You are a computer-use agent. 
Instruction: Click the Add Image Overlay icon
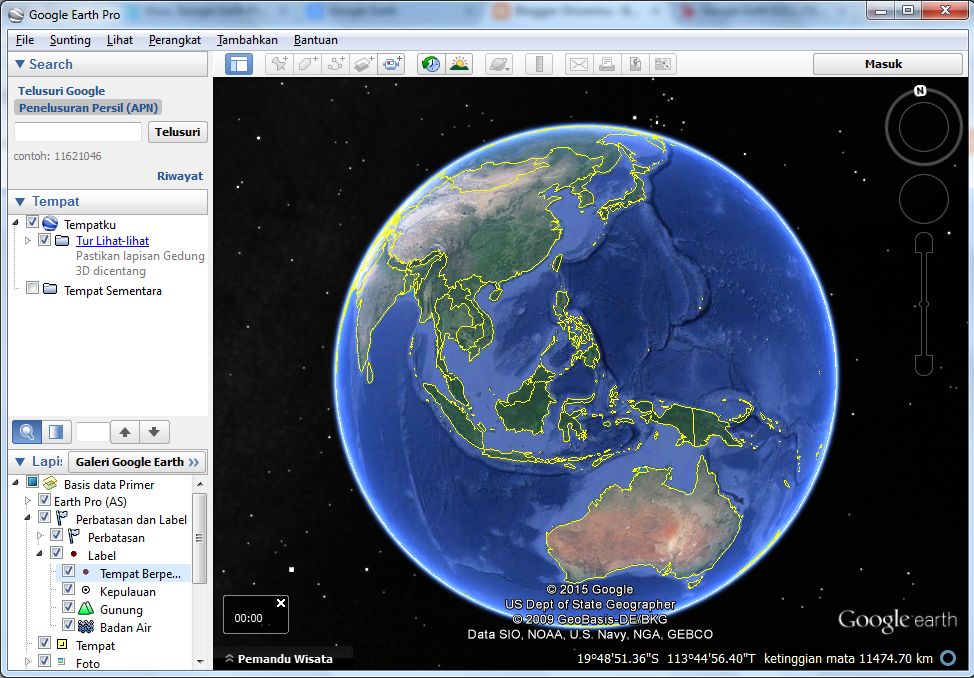(x=364, y=64)
